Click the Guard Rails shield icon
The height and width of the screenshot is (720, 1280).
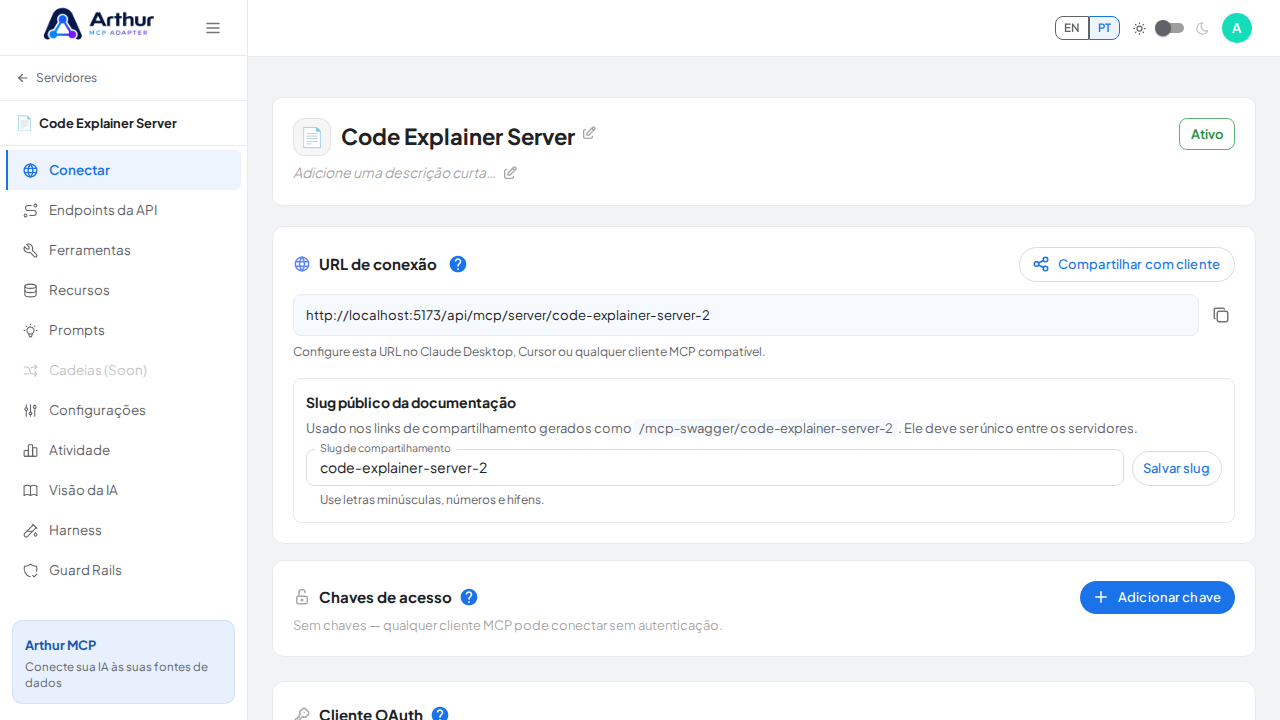tap(31, 570)
